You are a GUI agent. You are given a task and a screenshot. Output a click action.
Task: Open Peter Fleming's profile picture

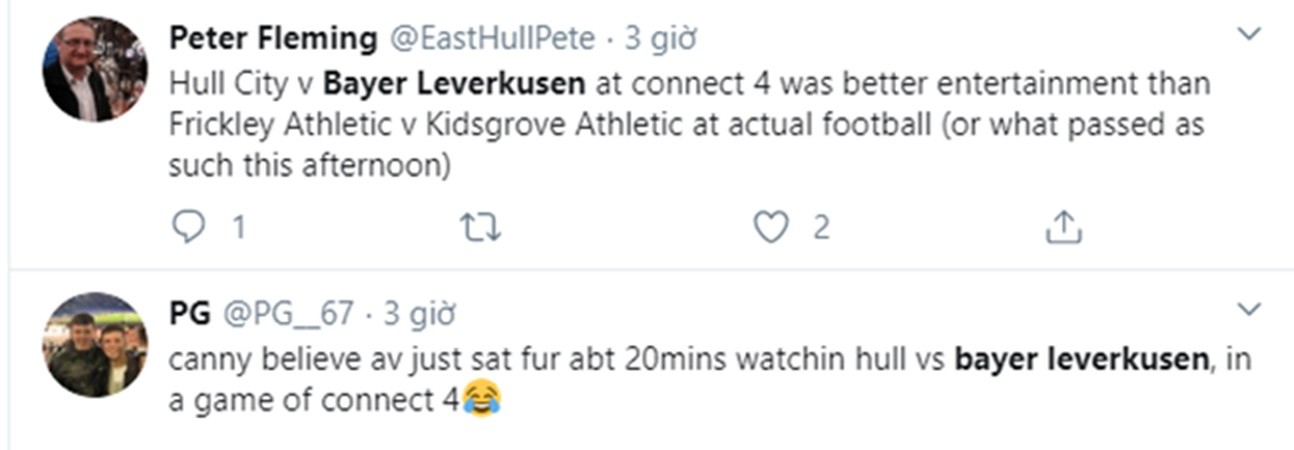click(95, 70)
